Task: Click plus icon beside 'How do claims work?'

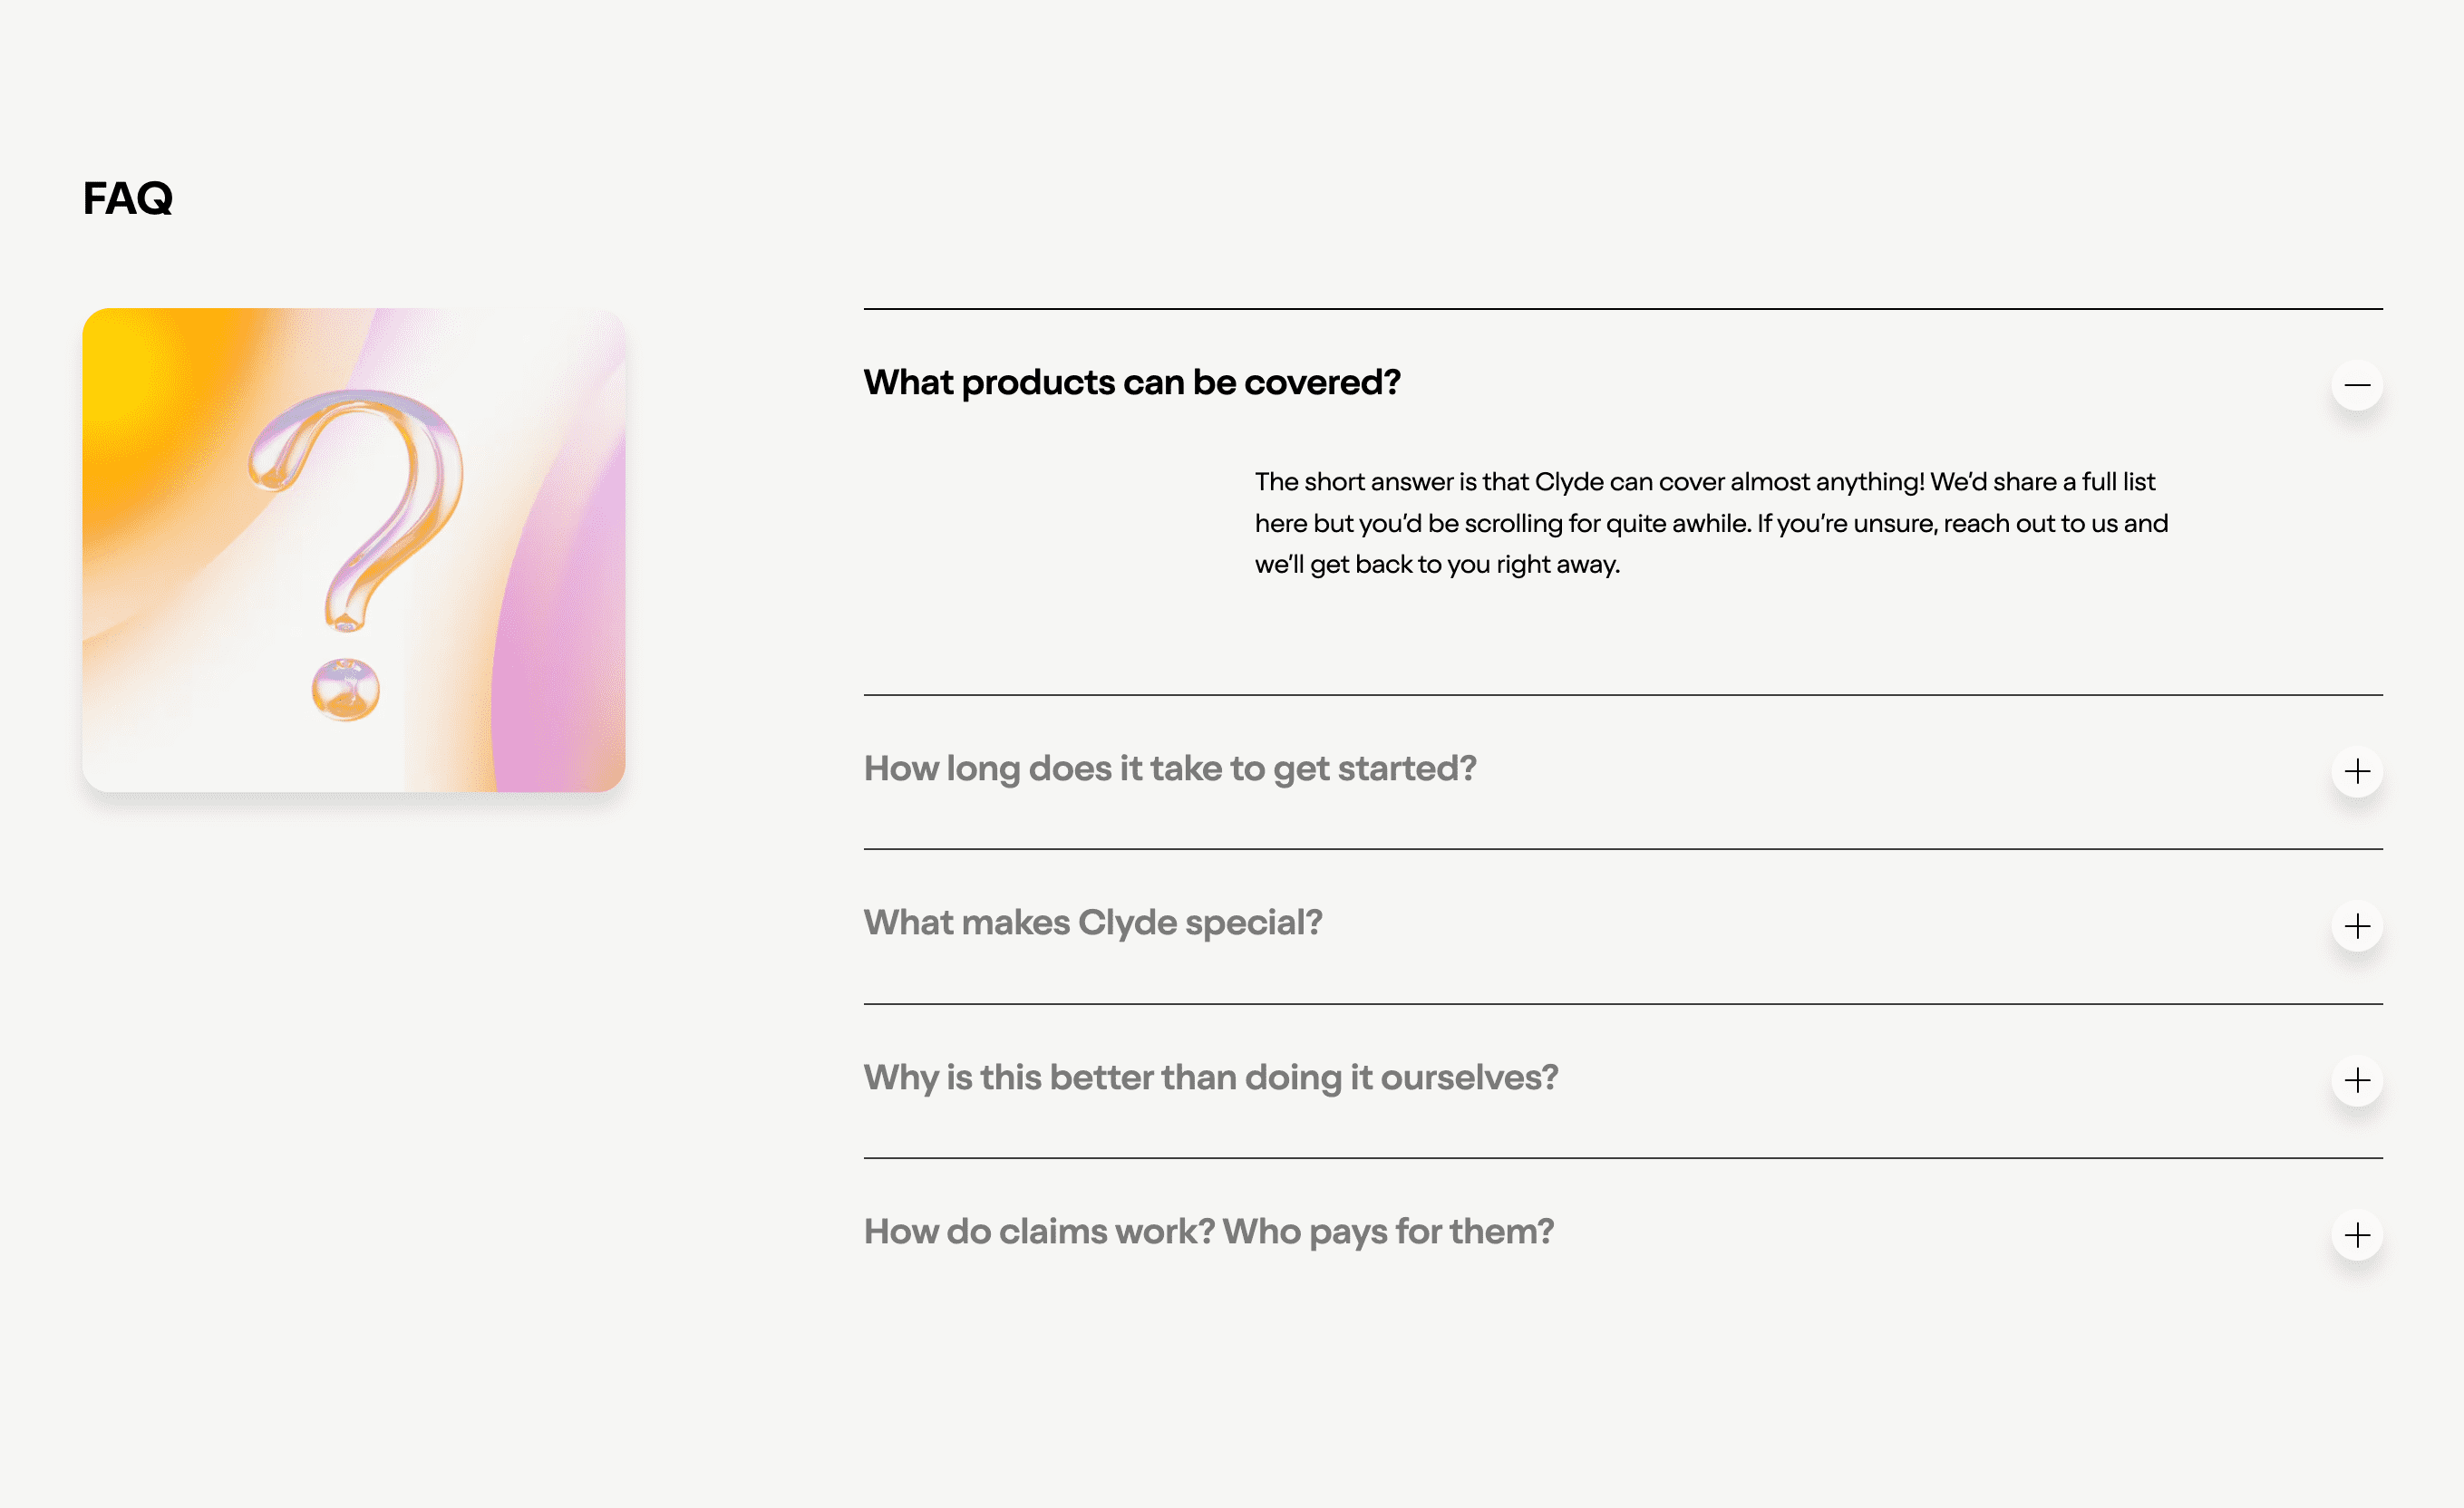Action: 2357,1235
